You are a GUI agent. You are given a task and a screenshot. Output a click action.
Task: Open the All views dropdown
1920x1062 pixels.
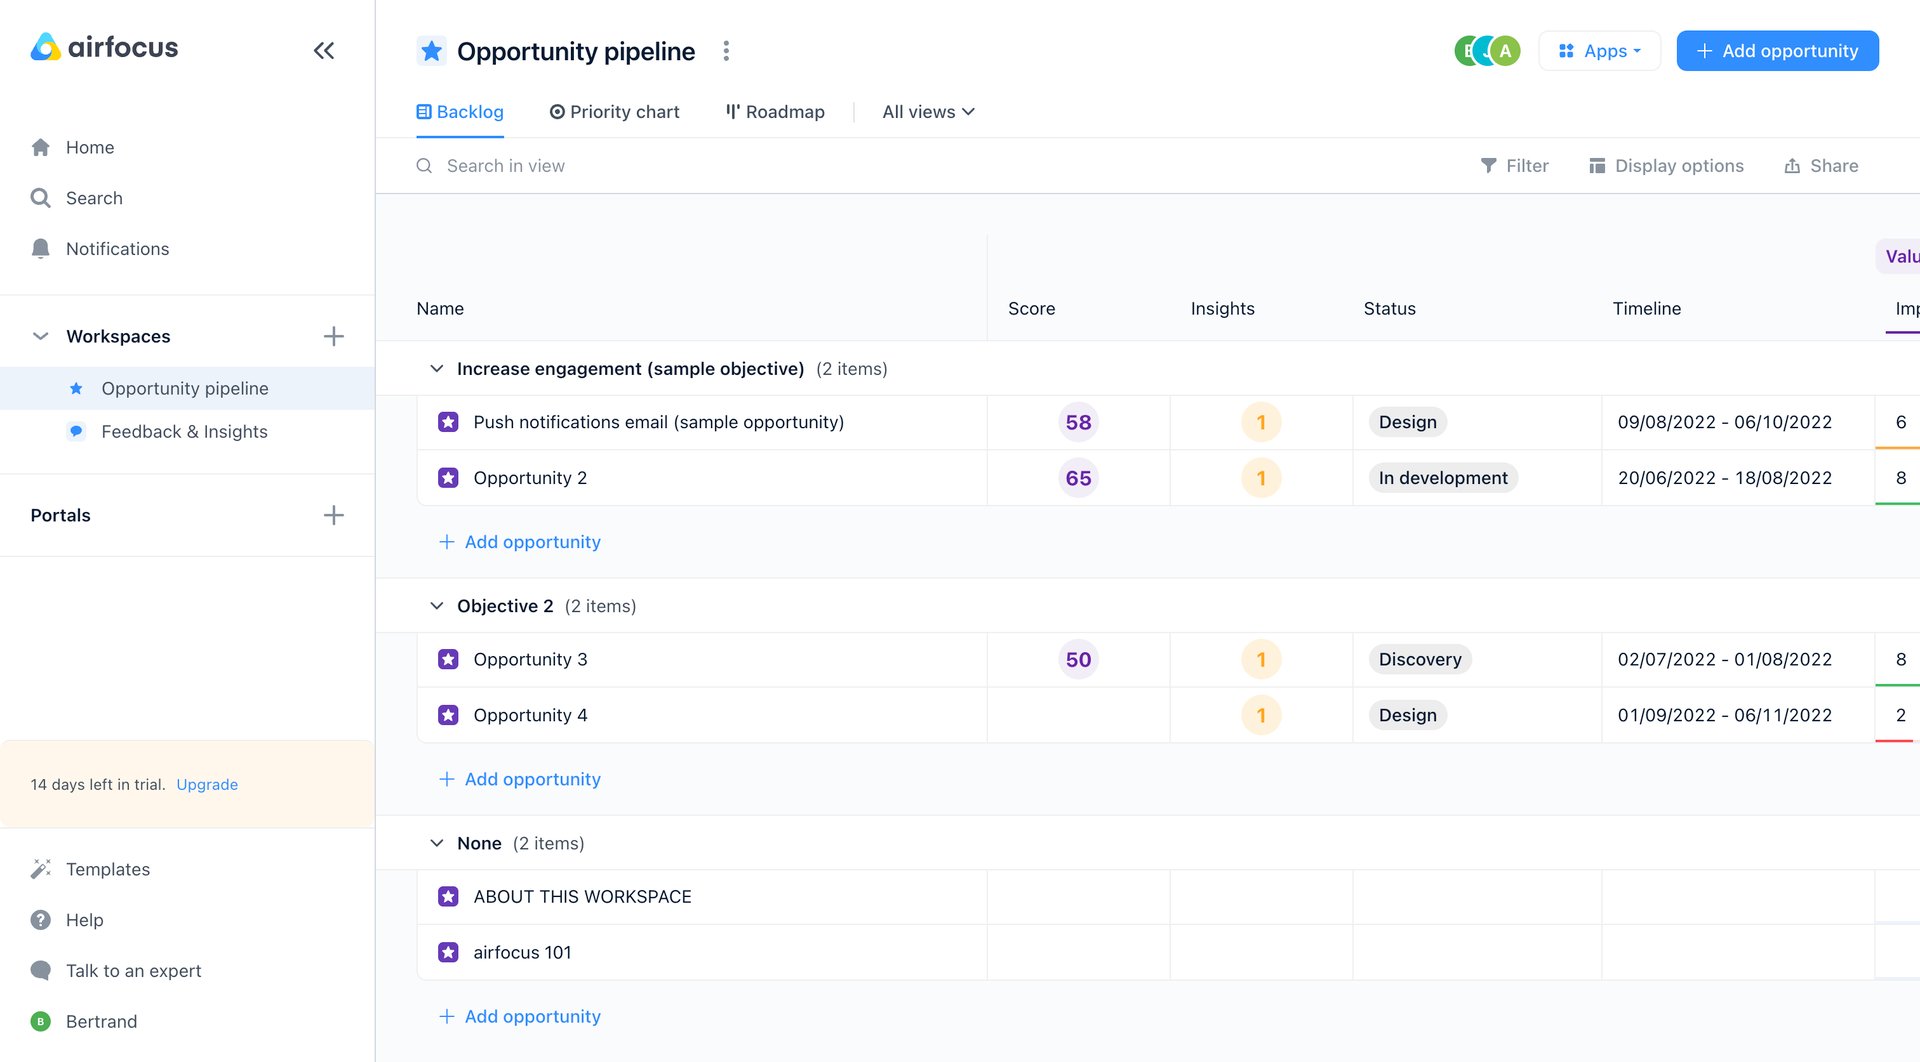[927, 111]
